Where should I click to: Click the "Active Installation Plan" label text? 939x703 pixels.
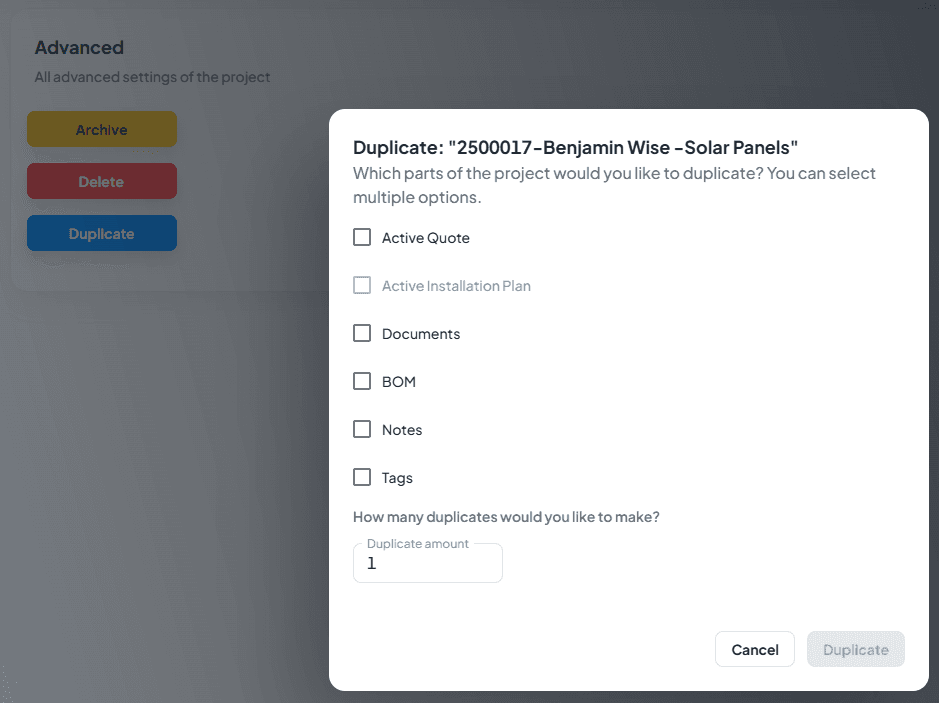click(456, 286)
